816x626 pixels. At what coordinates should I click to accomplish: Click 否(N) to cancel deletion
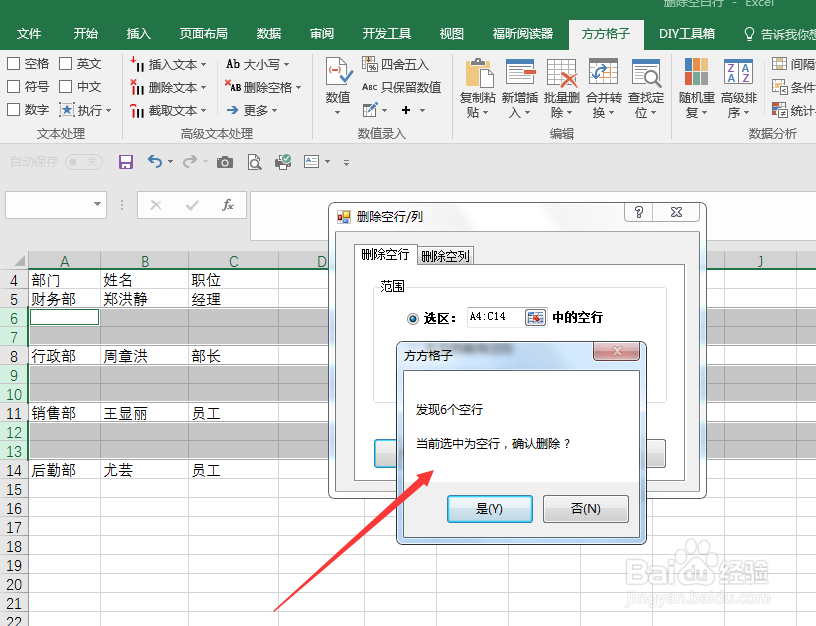[x=585, y=509]
